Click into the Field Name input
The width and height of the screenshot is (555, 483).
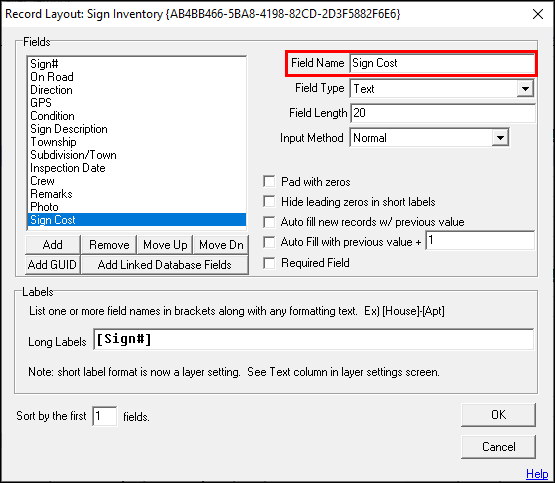442,63
